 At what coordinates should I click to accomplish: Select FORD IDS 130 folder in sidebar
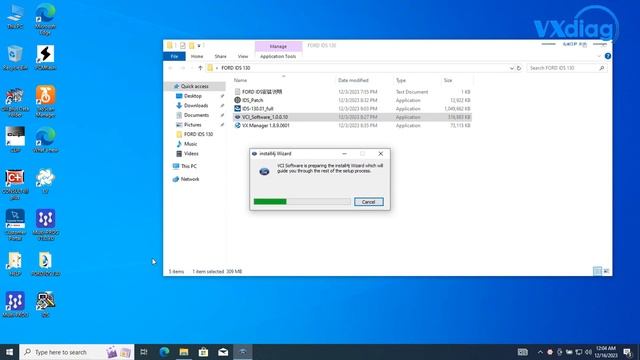198,134
